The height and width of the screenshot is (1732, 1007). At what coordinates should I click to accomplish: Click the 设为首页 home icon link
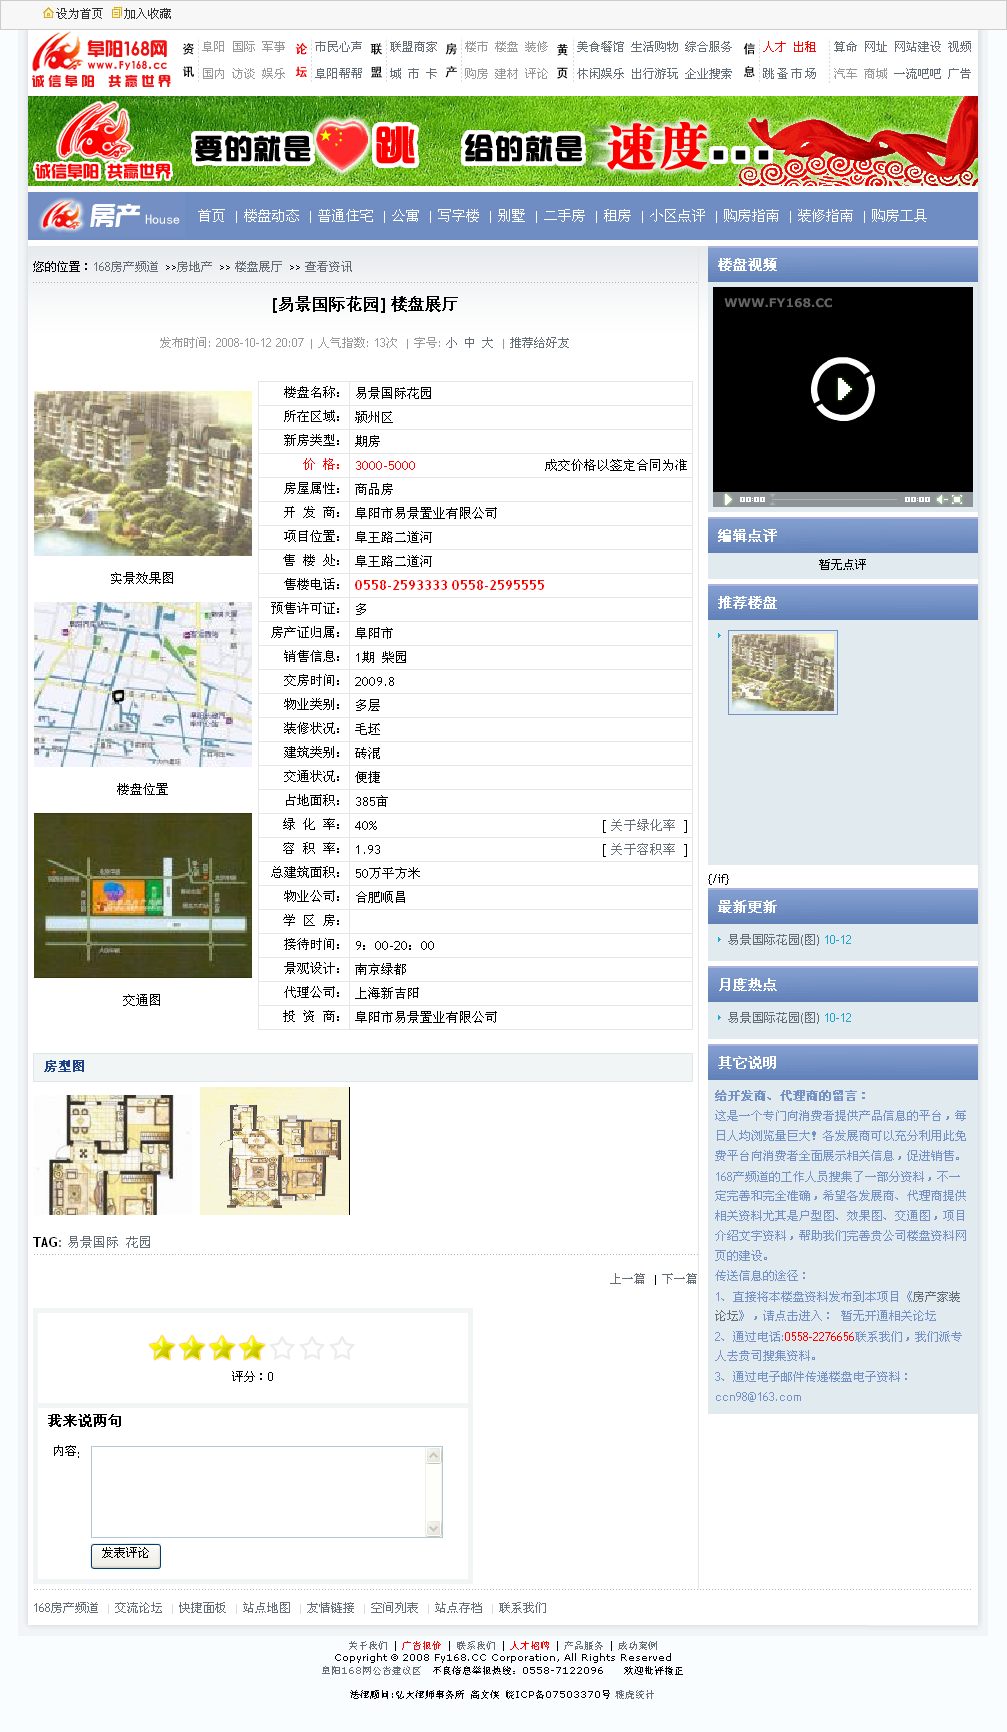point(72,14)
